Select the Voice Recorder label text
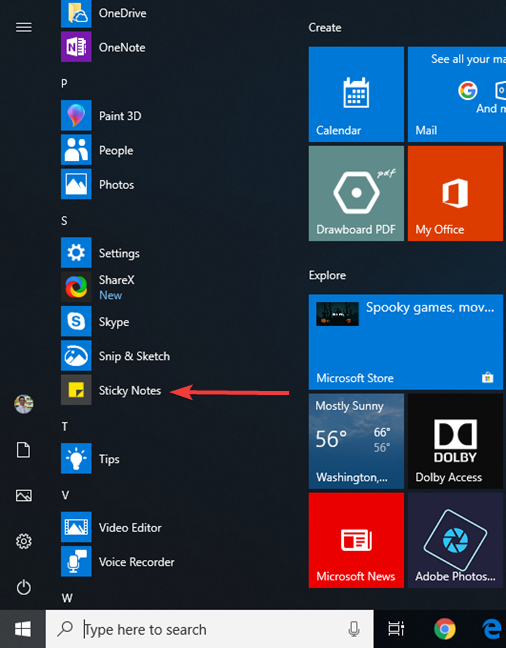 (137, 562)
